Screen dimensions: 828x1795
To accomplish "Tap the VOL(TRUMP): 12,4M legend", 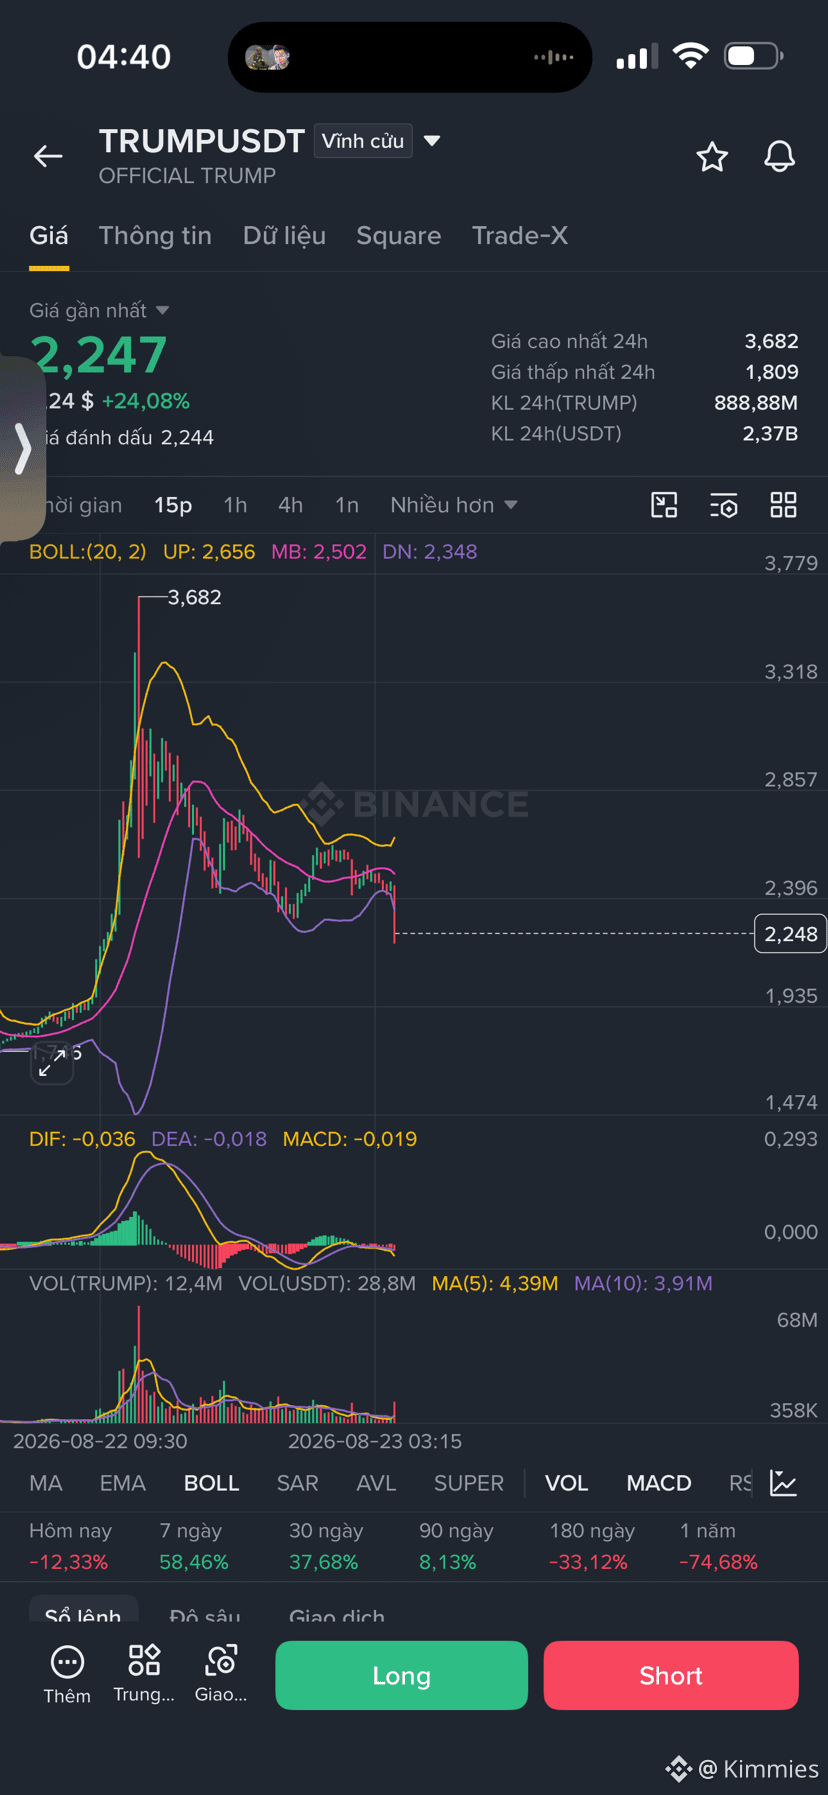I will pos(126,1283).
